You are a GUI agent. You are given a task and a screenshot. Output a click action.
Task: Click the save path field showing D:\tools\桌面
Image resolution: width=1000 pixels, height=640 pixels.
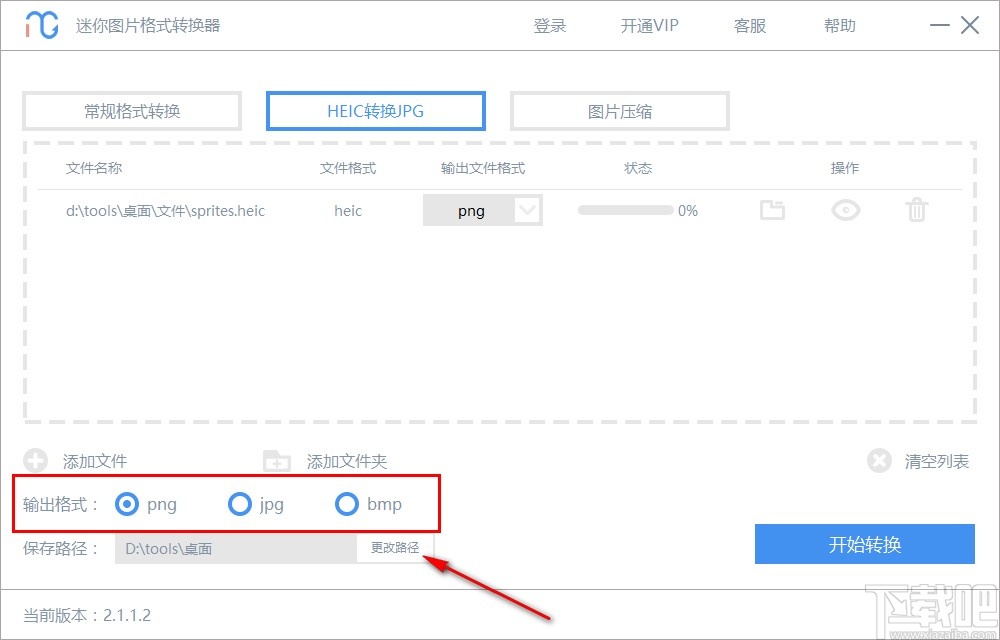pos(230,549)
